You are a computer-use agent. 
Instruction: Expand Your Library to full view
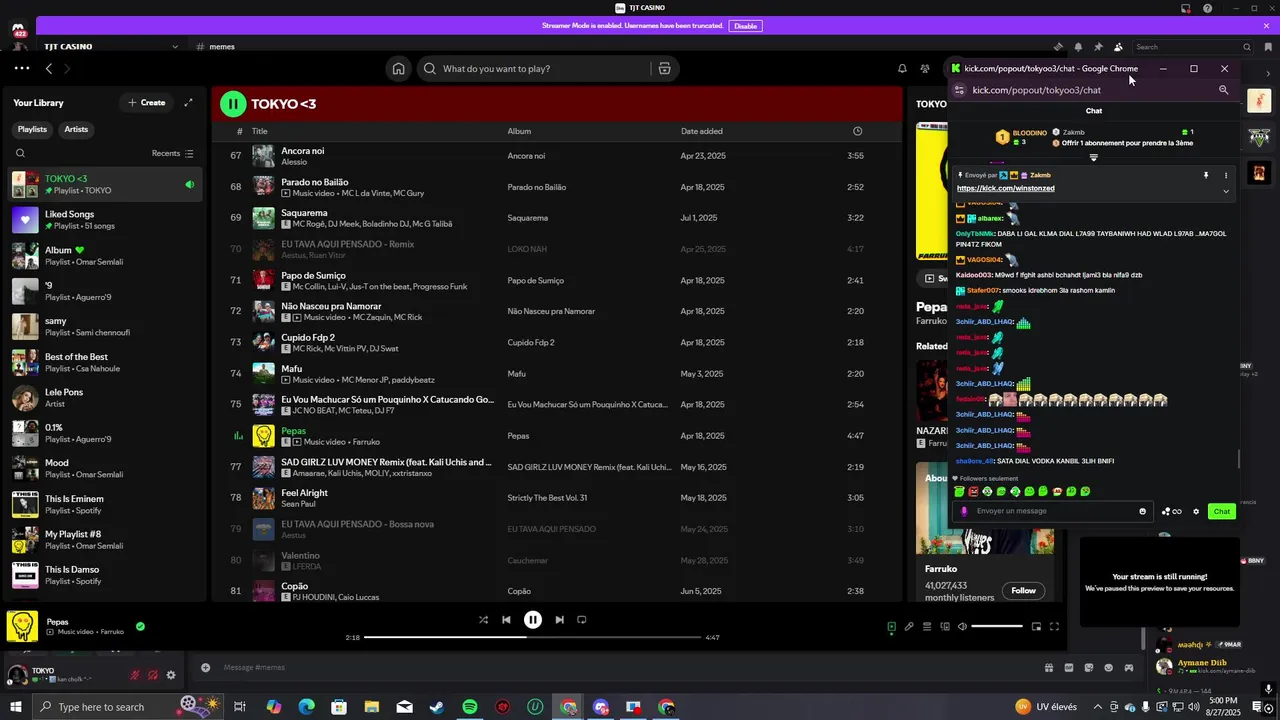pos(188,103)
